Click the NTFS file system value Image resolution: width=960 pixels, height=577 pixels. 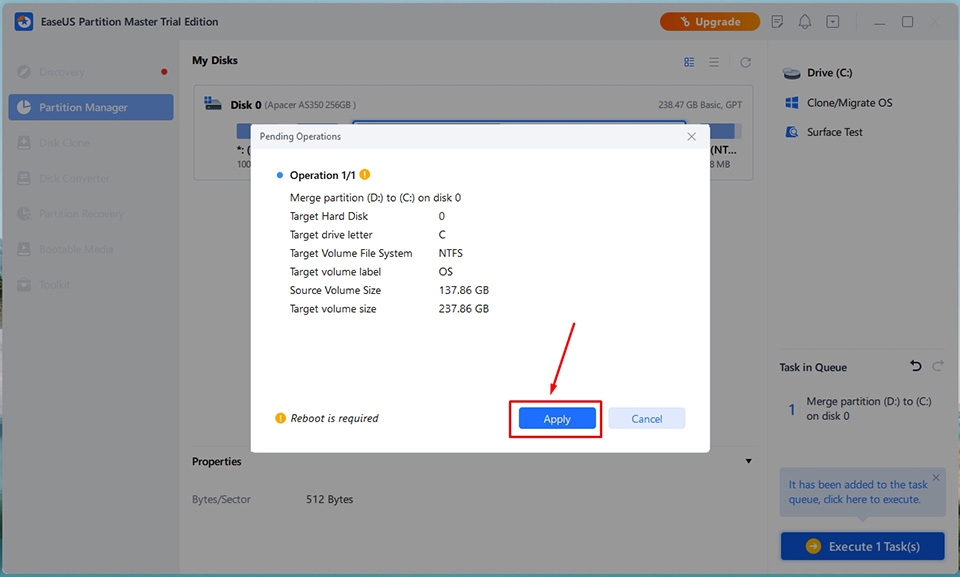[x=451, y=253]
